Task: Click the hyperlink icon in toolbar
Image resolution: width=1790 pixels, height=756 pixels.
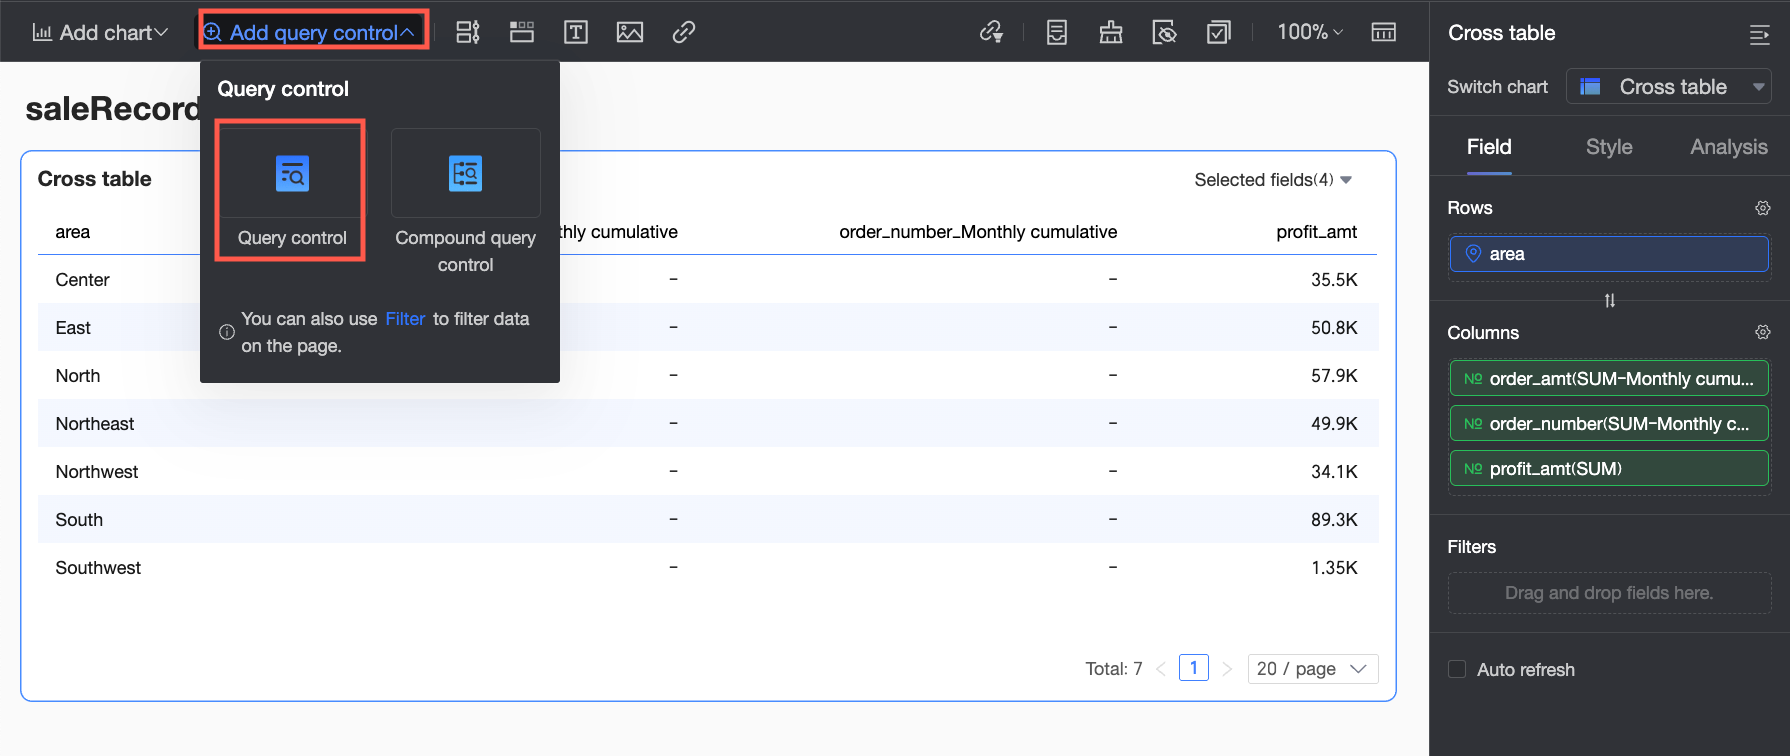Action: [x=684, y=32]
